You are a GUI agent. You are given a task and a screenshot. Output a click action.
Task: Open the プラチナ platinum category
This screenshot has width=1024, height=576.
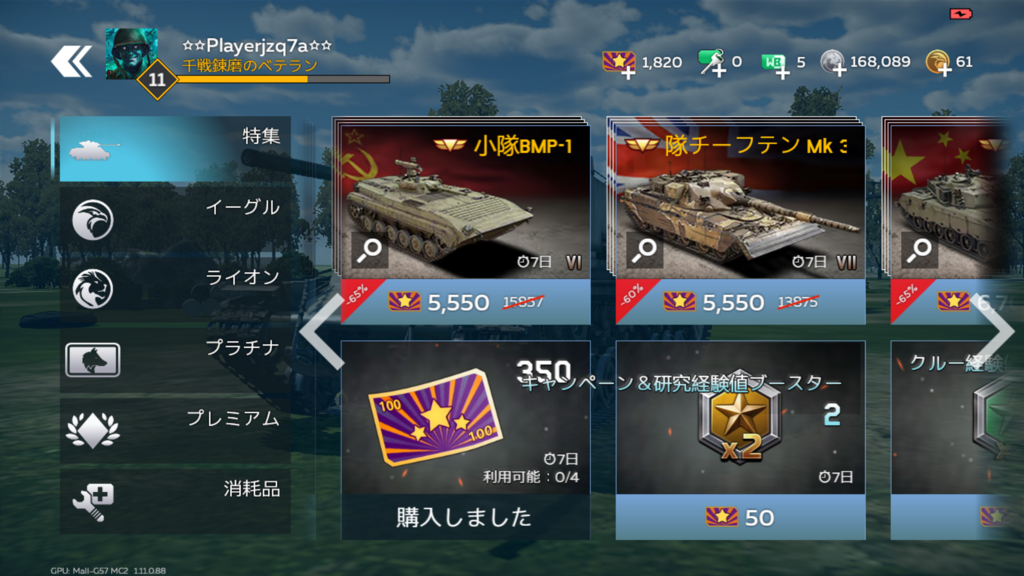point(175,360)
